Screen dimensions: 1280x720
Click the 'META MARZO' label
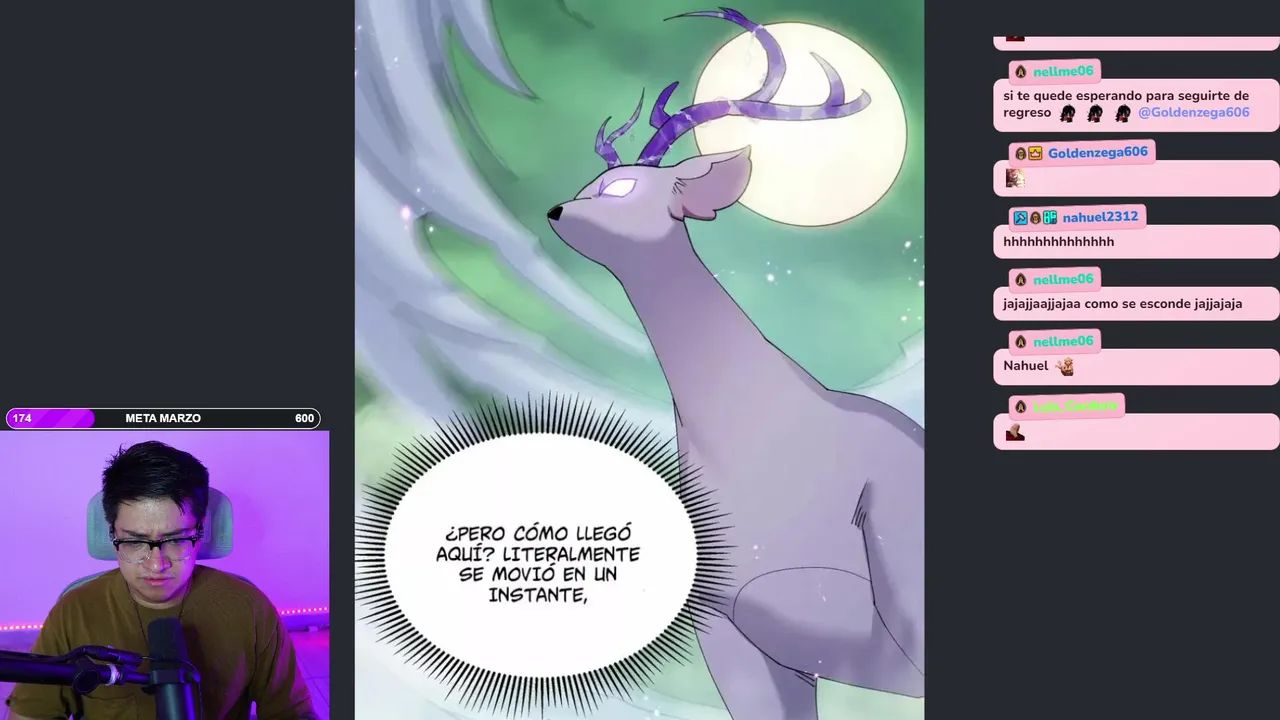(163, 418)
